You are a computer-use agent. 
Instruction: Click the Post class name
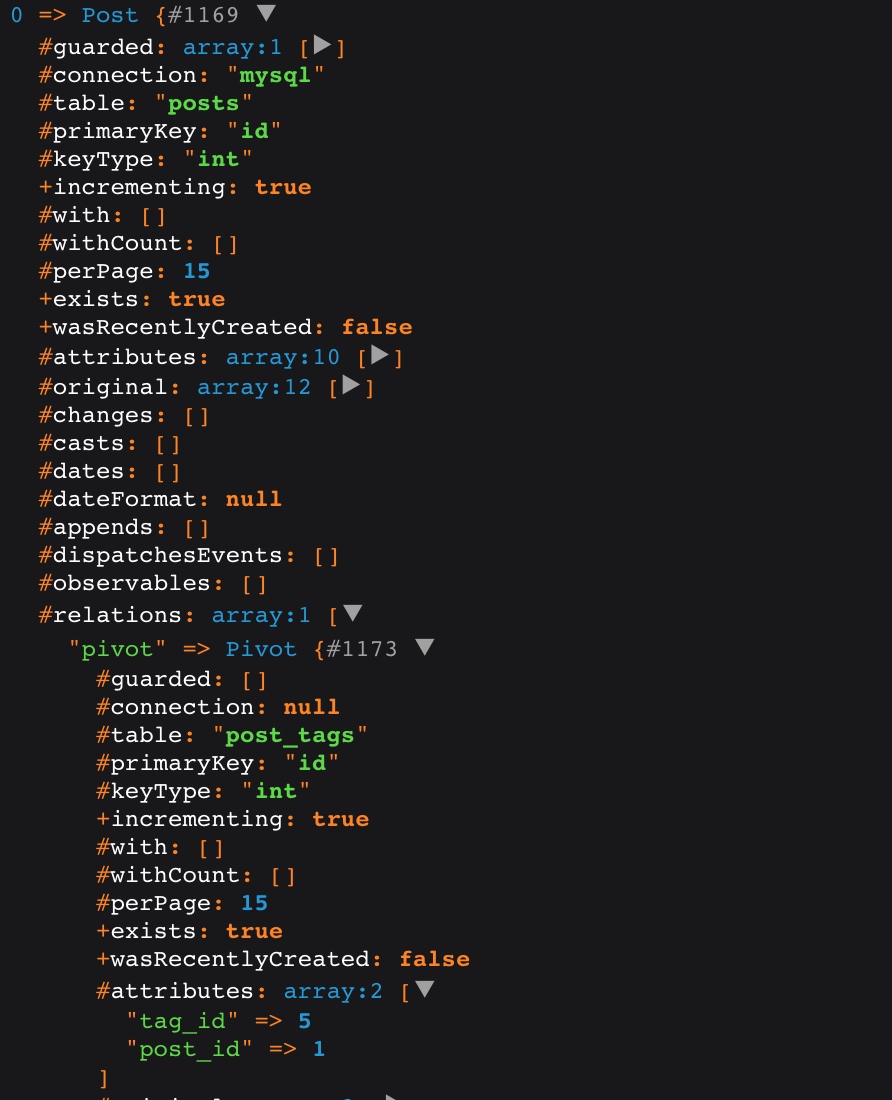109,15
